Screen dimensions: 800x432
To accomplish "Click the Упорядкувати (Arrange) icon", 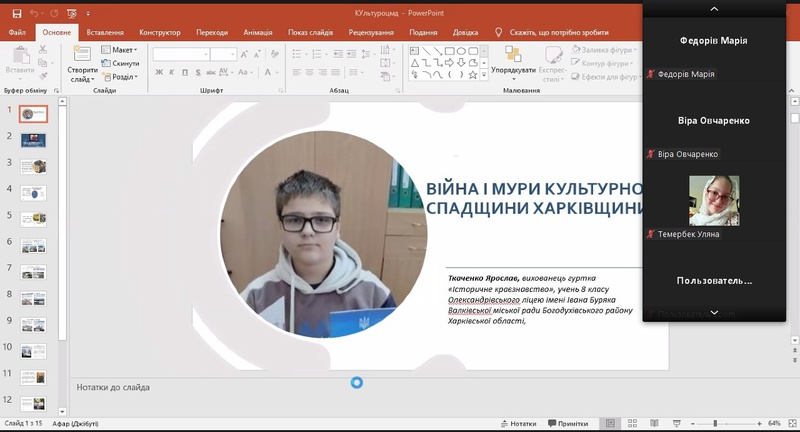I will coord(514,56).
